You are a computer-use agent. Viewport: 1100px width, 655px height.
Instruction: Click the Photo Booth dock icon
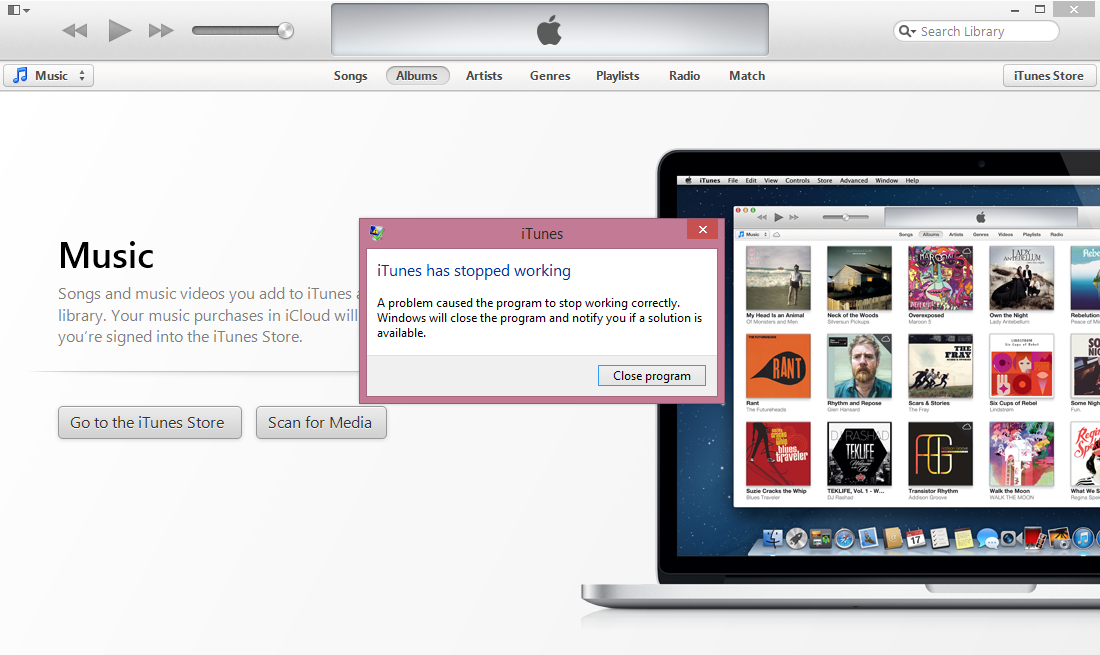click(x=1035, y=539)
